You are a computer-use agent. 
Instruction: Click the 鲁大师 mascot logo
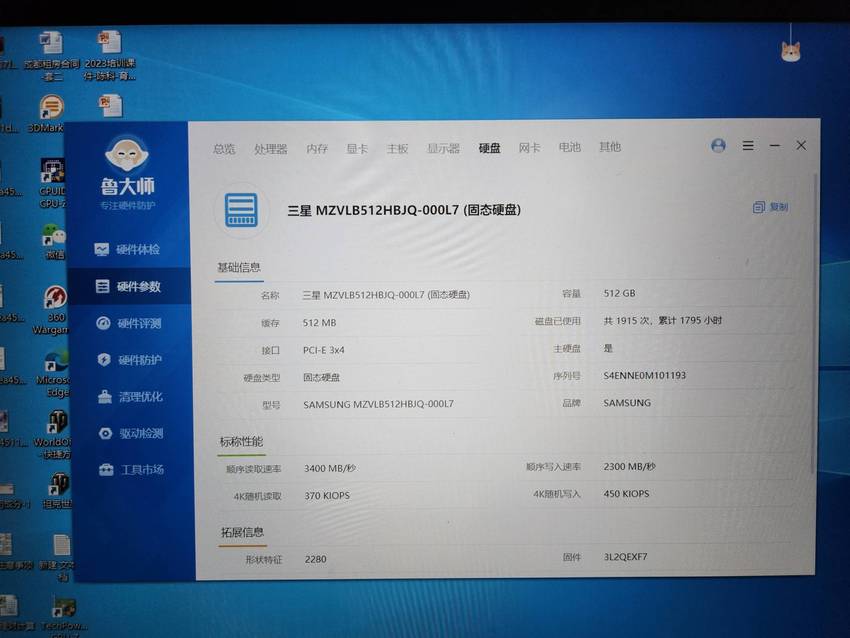tap(127, 154)
